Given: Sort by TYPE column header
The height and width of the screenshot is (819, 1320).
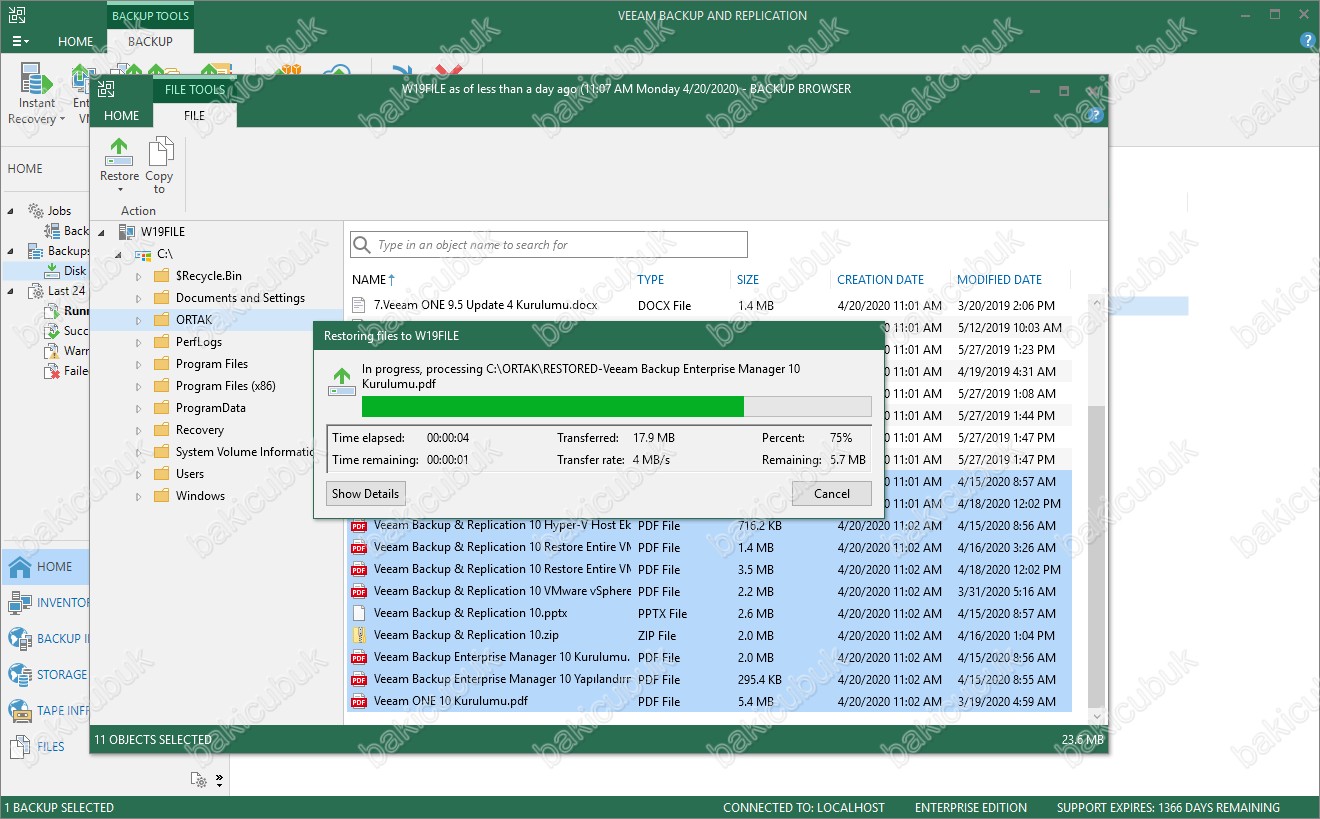Looking at the screenshot, I should (651, 280).
